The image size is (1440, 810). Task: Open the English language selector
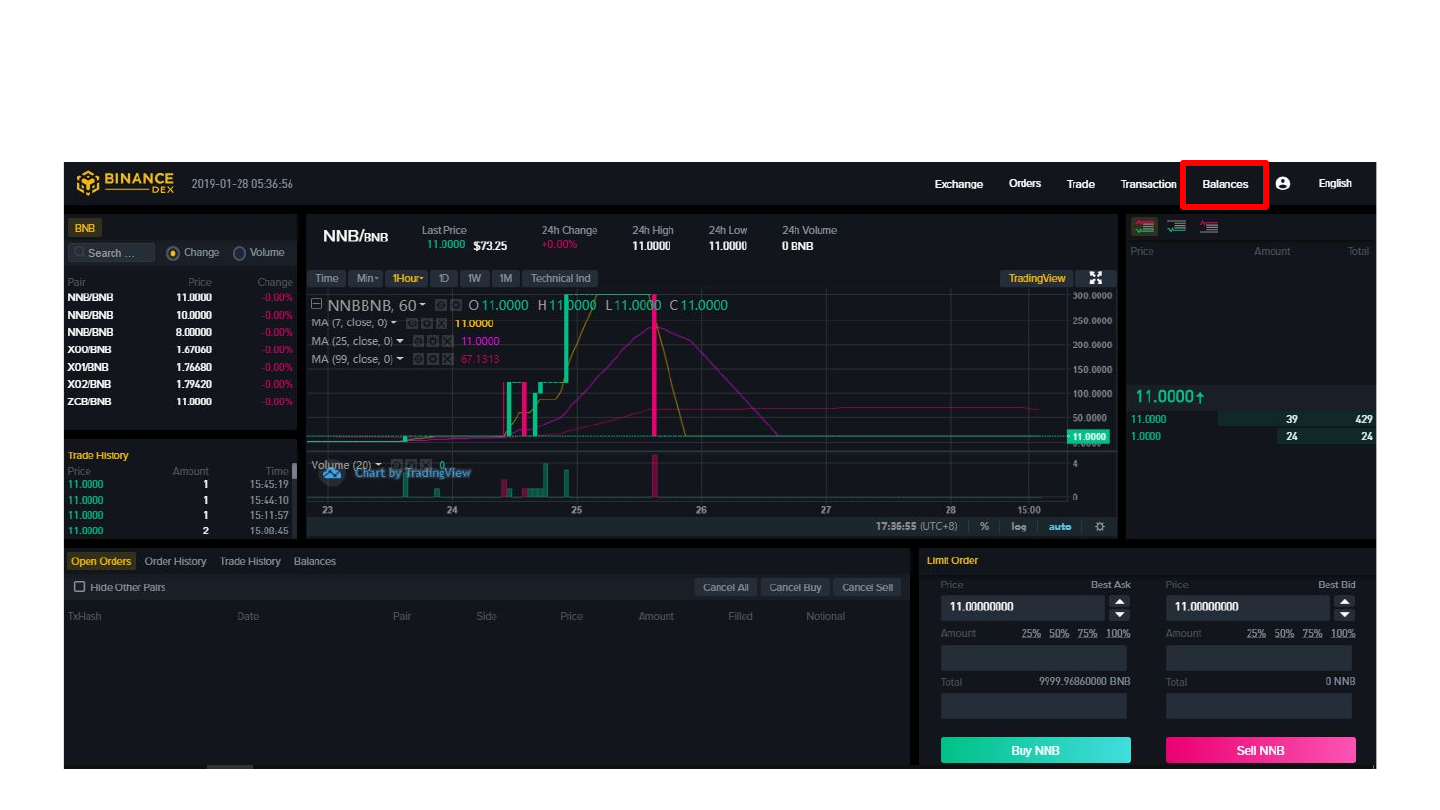click(1335, 183)
